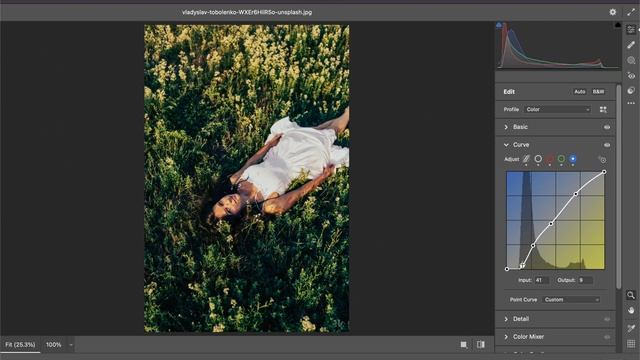Select the curve's bottom-left endpoint
This screenshot has height=360, width=640.
tap(507, 269)
